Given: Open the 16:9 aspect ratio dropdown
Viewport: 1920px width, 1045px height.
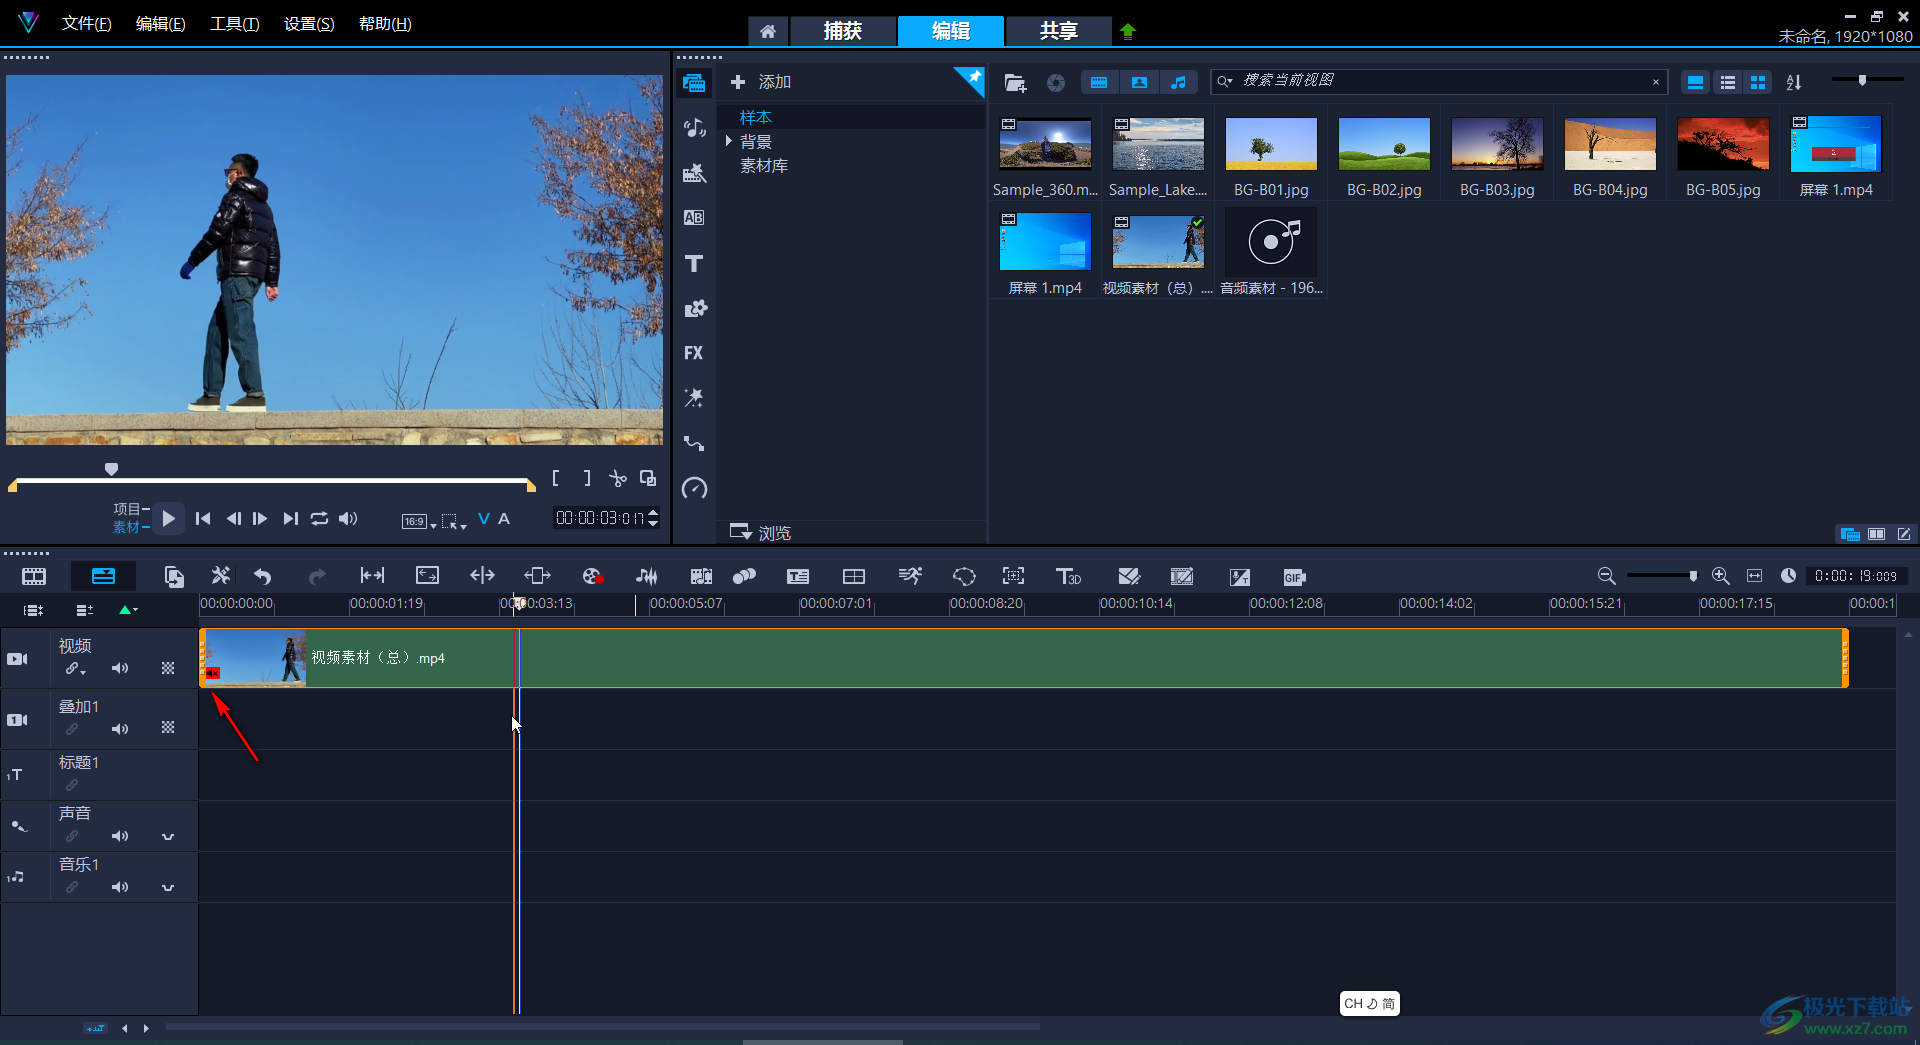Looking at the screenshot, I should pyautogui.click(x=419, y=521).
